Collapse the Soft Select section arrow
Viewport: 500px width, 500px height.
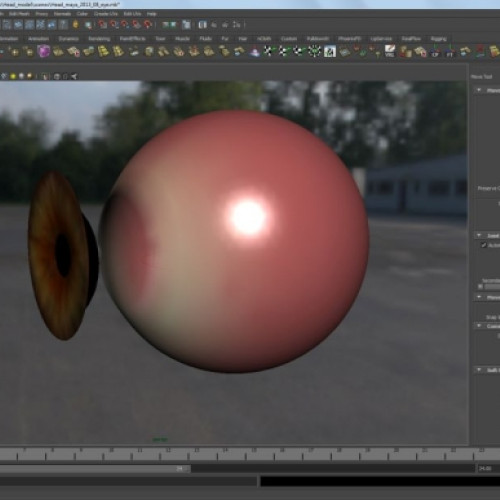click(x=479, y=369)
